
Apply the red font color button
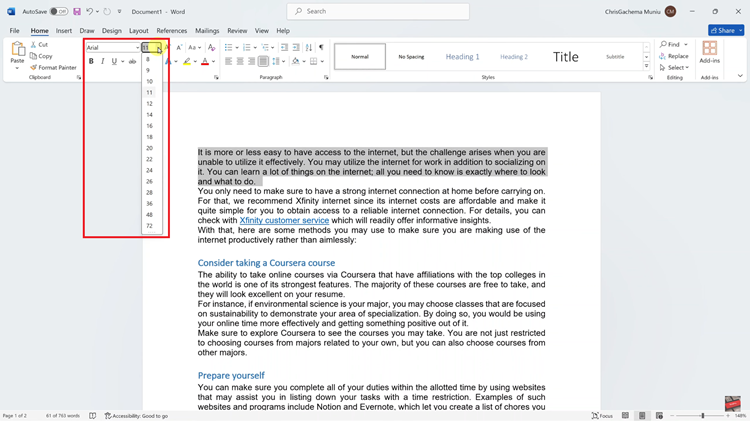(x=205, y=61)
